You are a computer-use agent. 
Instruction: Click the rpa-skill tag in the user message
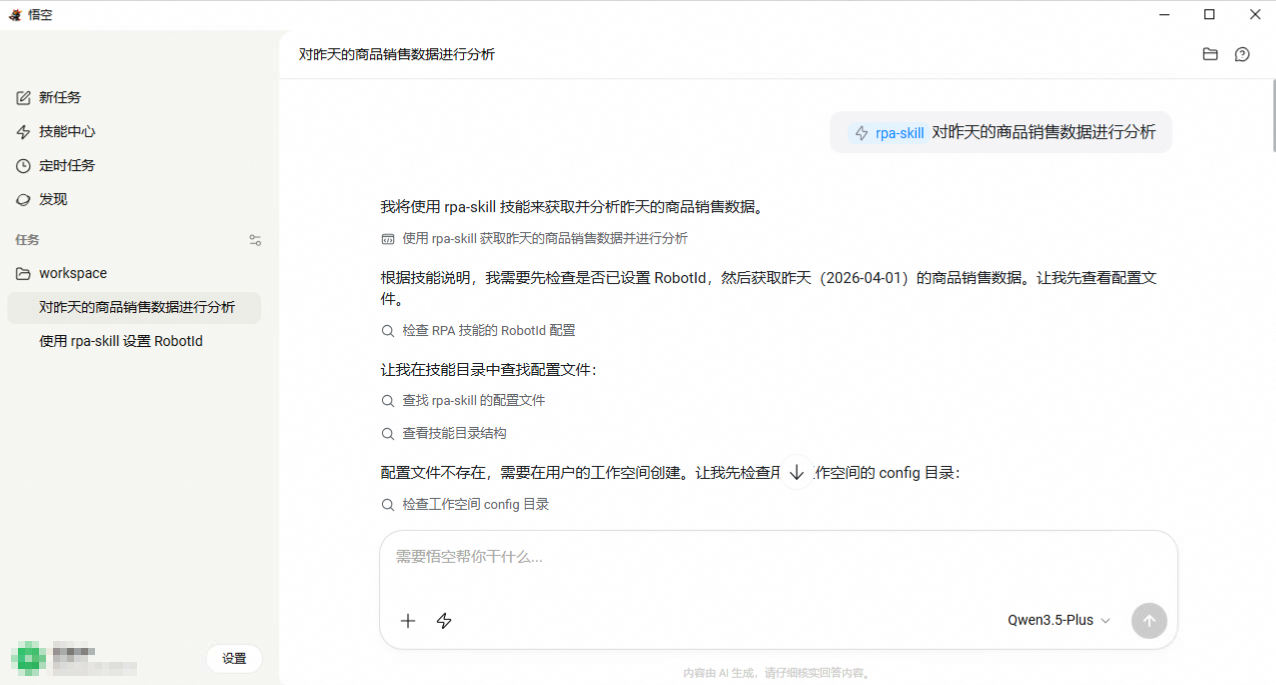coord(888,133)
